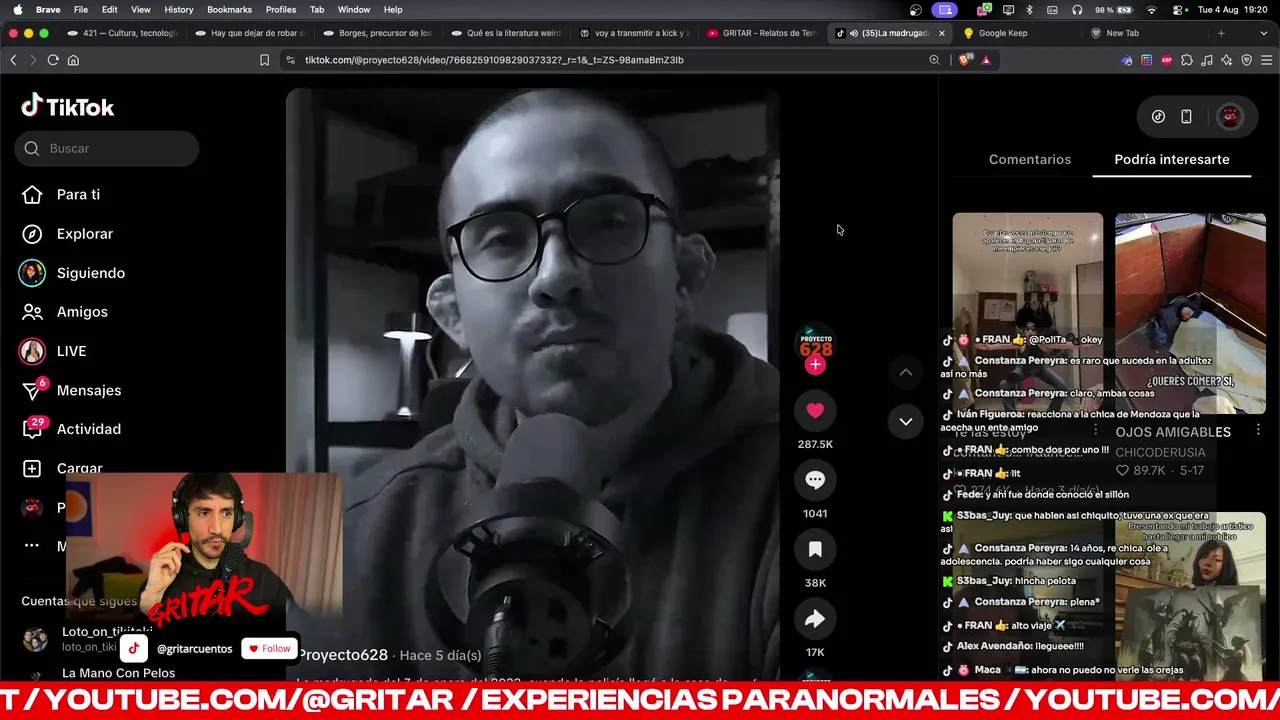This screenshot has width=1280, height=720.
Task: Open the three-dots More menu in sidebar
Action: point(32,546)
